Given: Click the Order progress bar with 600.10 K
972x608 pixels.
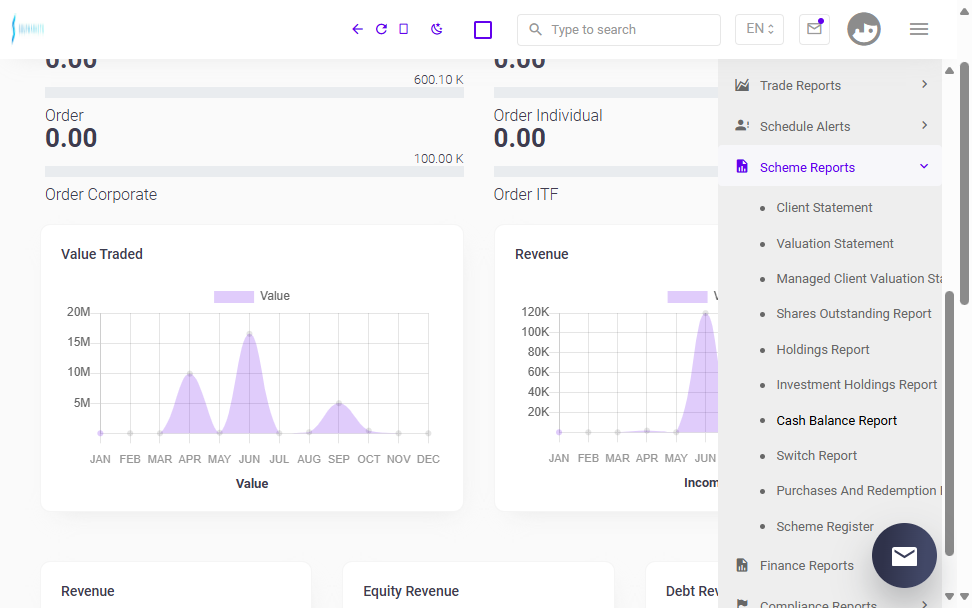Looking at the screenshot, I should pos(254,92).
